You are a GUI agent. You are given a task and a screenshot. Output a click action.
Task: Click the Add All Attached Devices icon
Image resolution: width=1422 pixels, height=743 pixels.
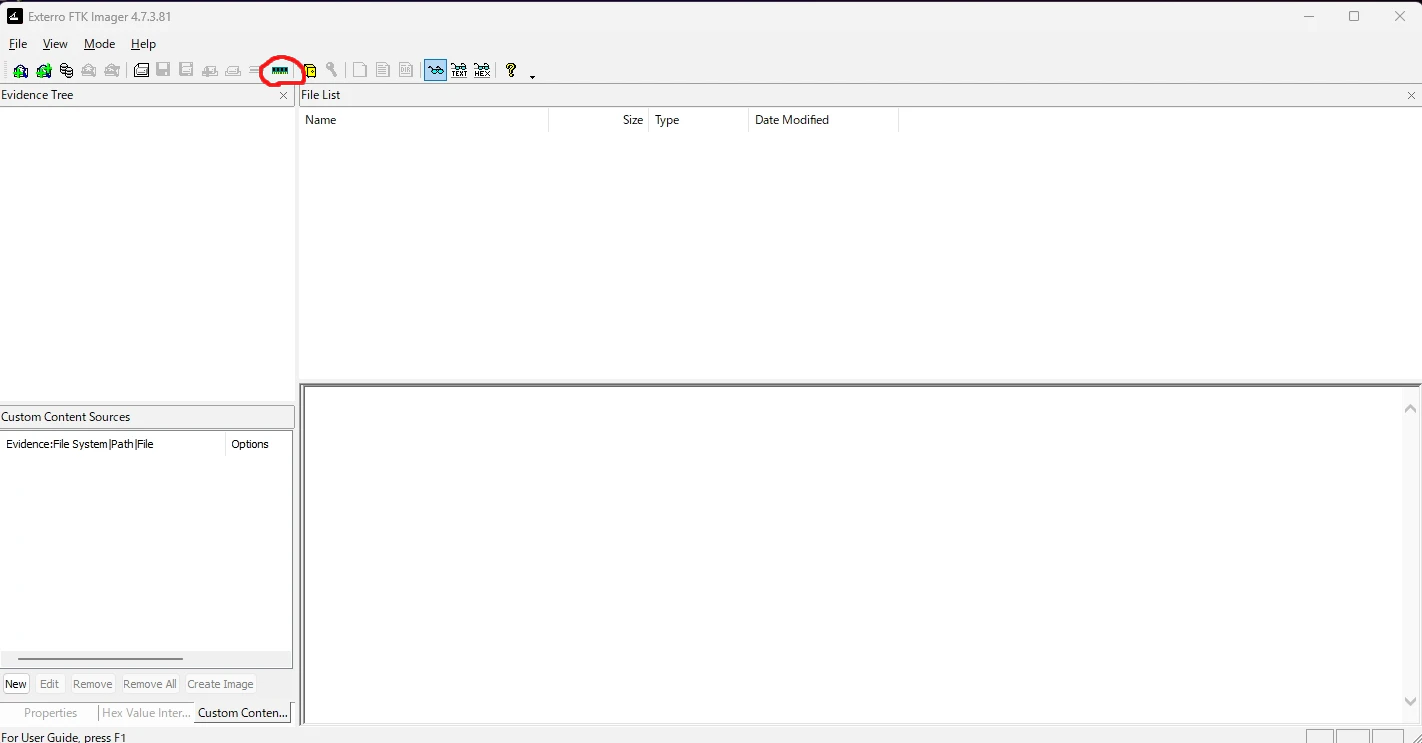pos(44,70)
